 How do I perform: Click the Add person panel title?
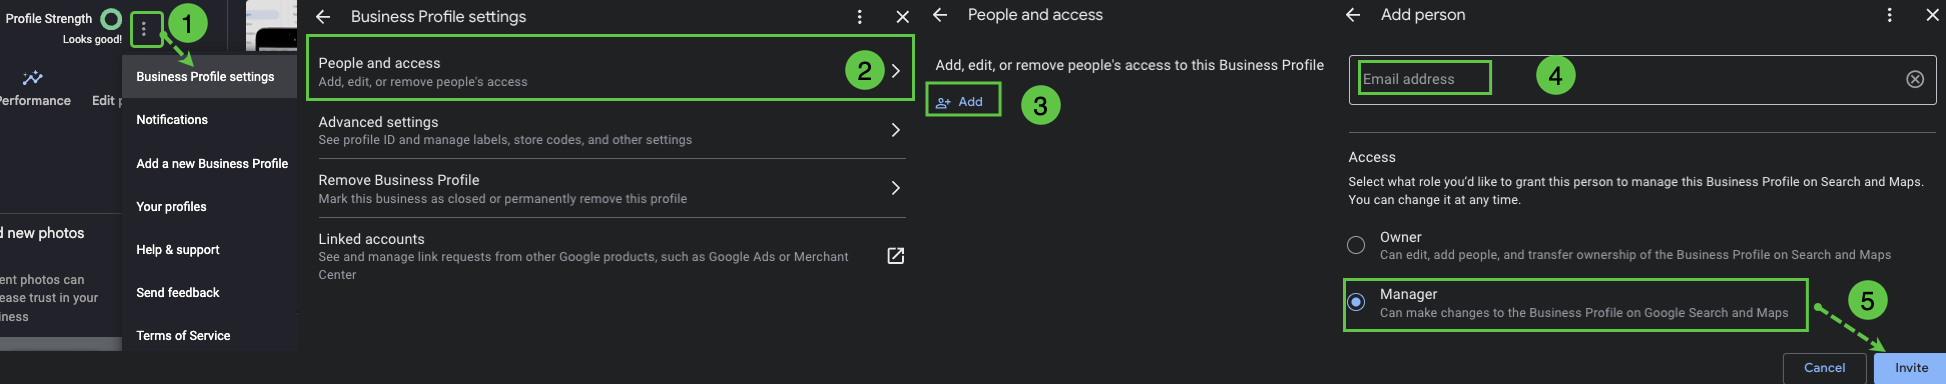click(x=1423, y=15)
